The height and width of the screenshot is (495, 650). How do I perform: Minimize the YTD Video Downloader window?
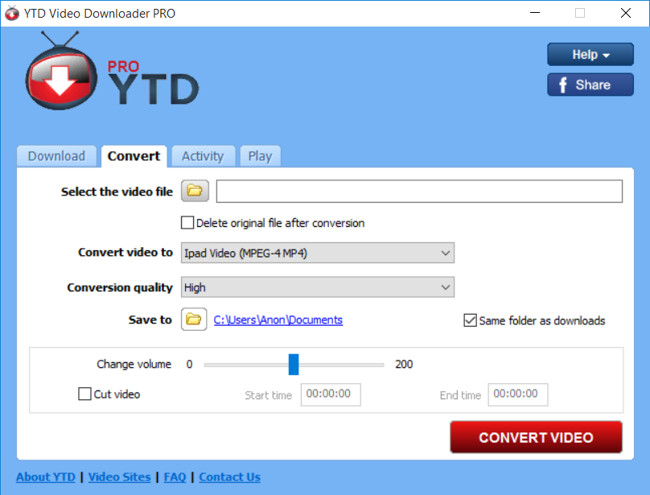pyautogui.click(x=535, y=13)
